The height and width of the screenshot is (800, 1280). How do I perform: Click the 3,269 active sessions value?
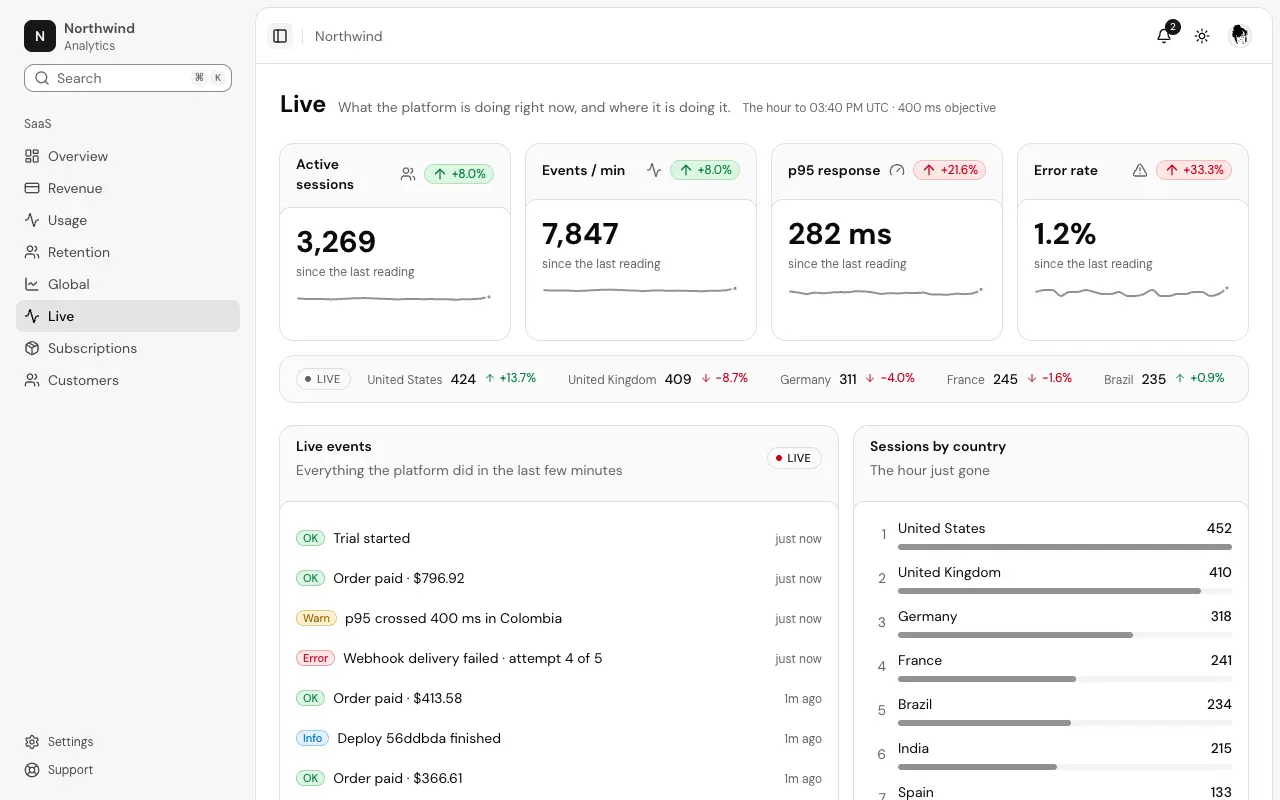(336, 242)
